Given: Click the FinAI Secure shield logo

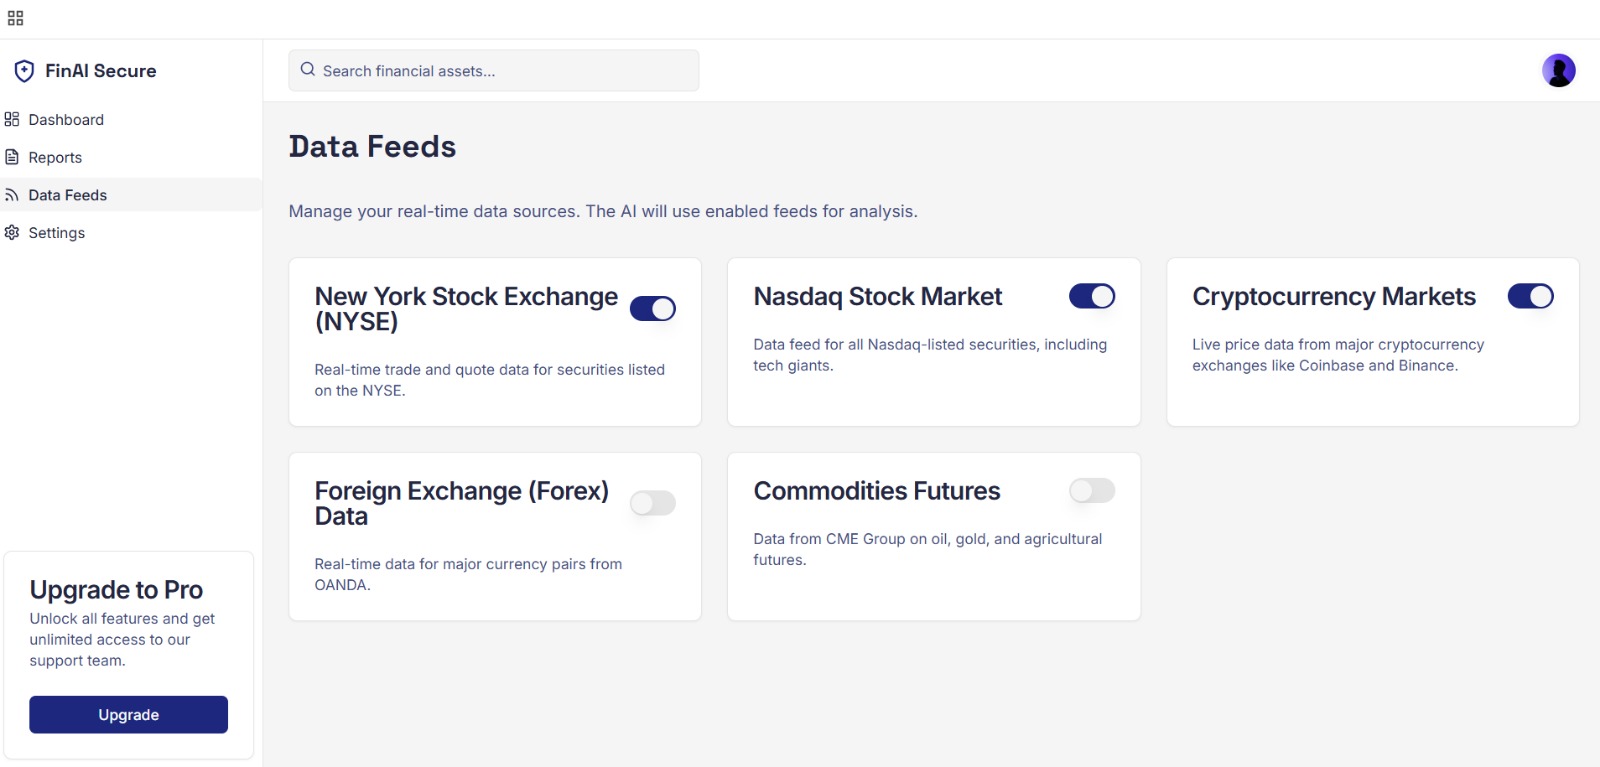Looking at the screenshot, I should (24, 71).
